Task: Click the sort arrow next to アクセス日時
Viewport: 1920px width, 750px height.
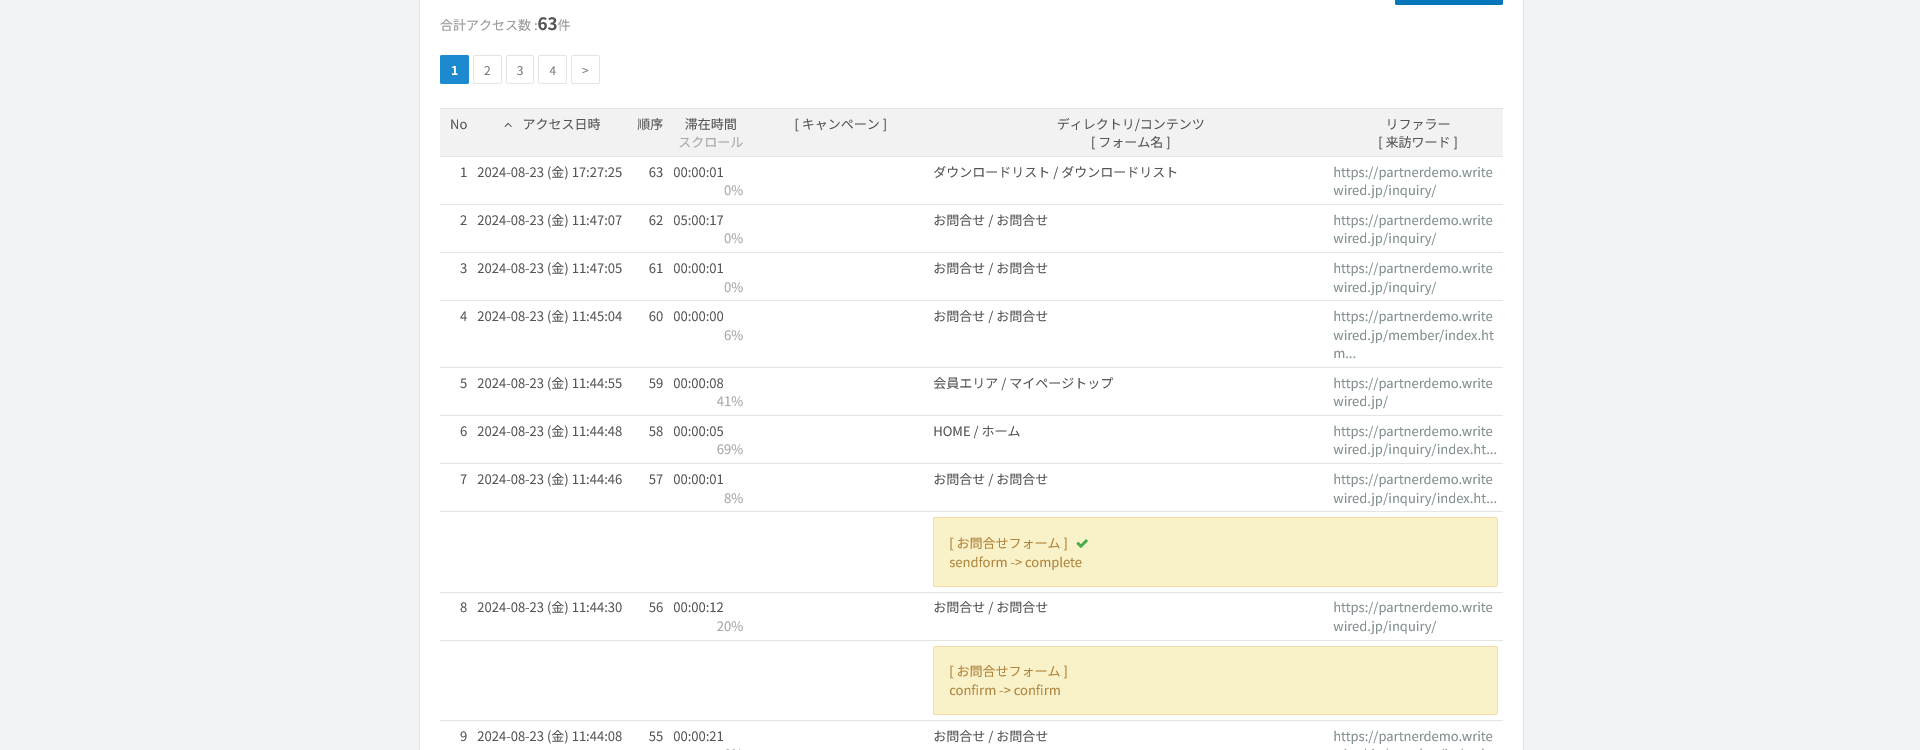Action: point(508,125)
